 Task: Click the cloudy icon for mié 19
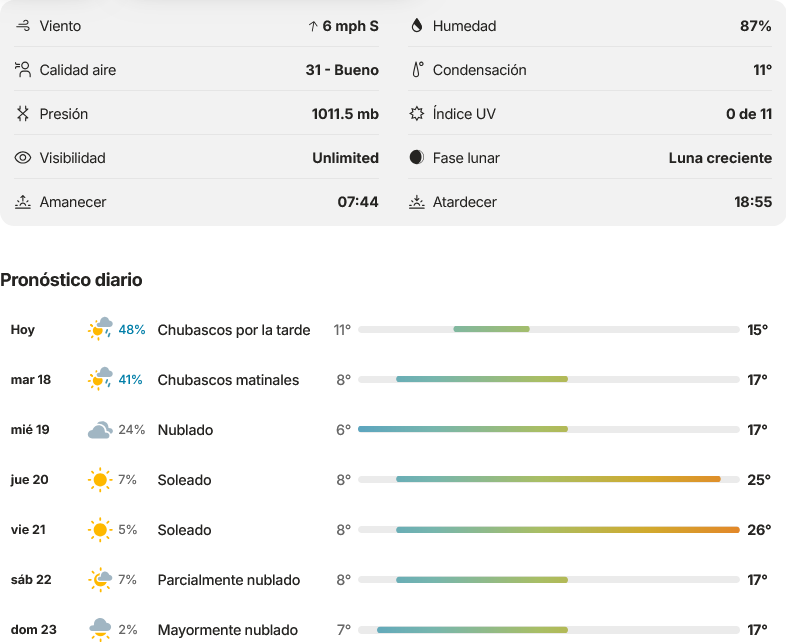[x=100, y=430]
